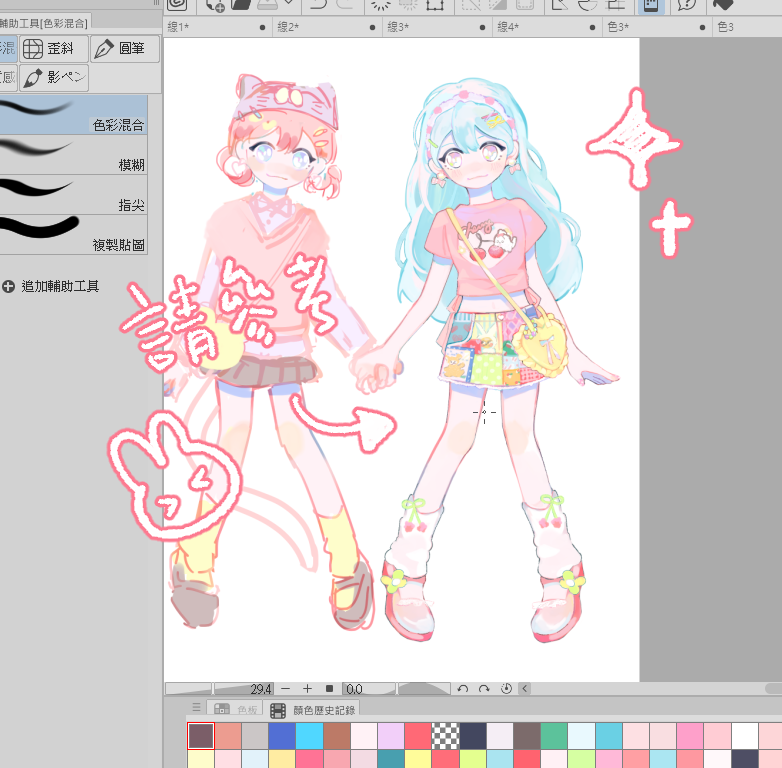Close the 線1* tab via its dot
This screenshot has width=782, height=768.
pos(262,27)
